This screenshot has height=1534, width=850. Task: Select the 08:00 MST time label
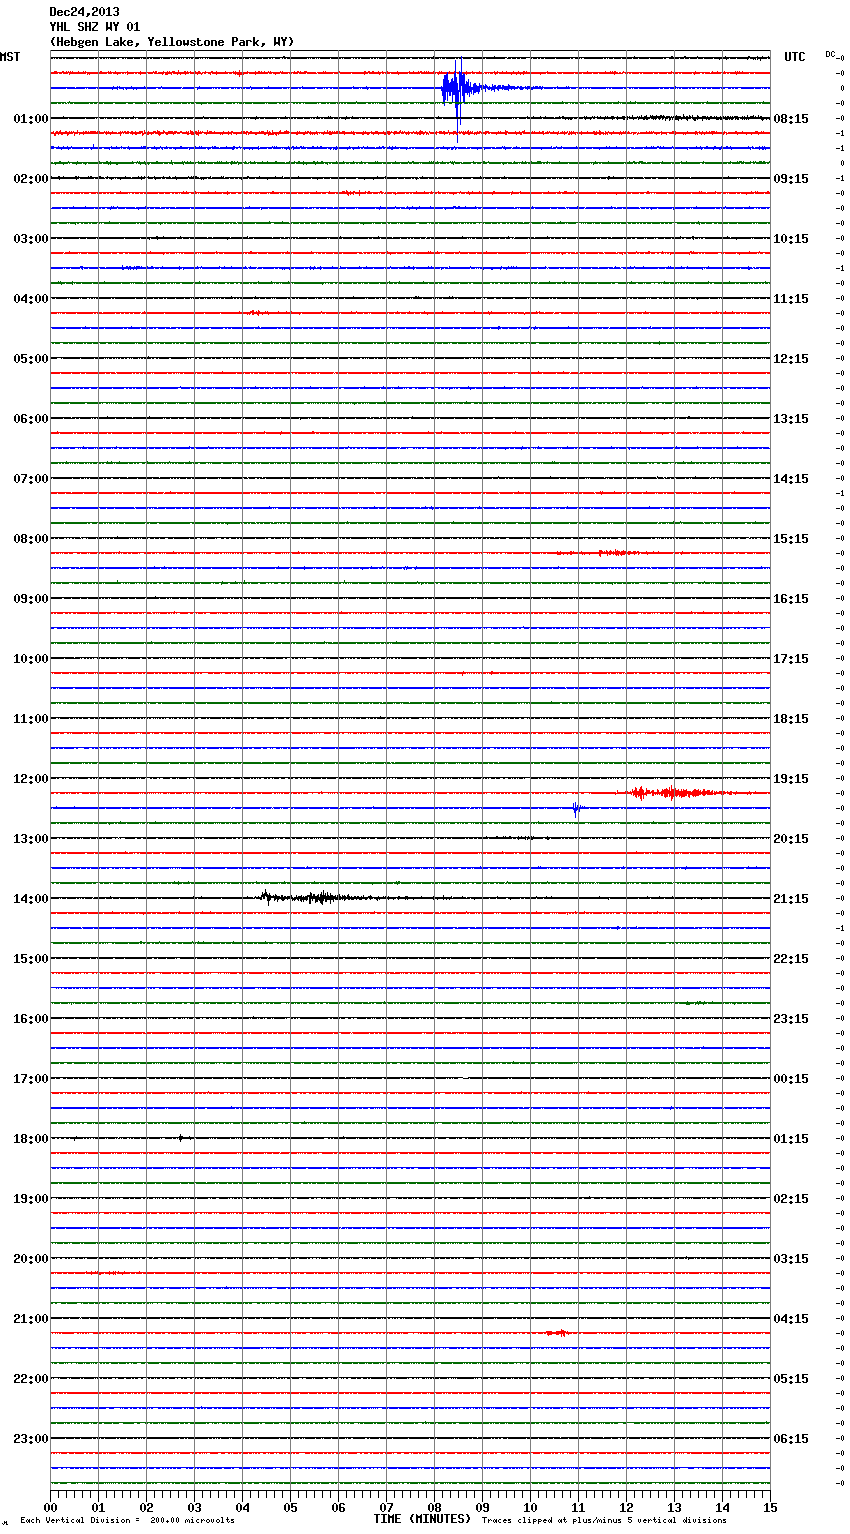pyautogui.click(x=31, y=539)
